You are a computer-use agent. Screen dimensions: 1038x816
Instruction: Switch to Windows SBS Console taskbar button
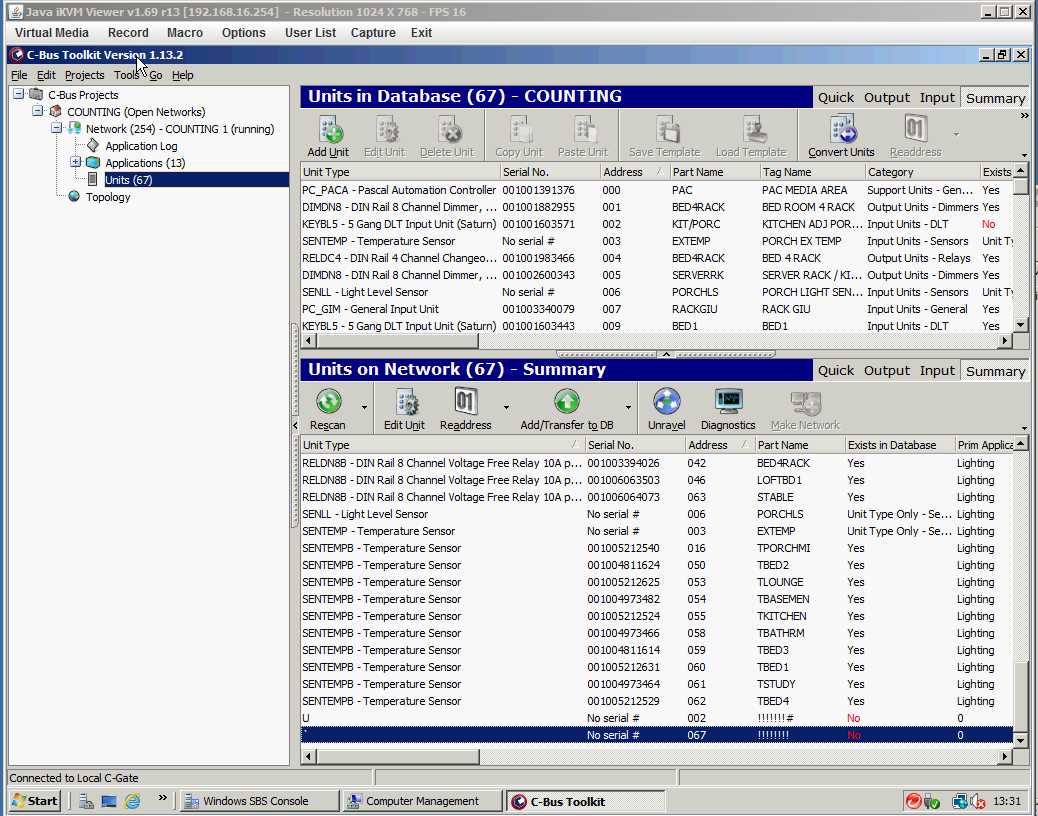pyautogui.click(x=258, y=801)
